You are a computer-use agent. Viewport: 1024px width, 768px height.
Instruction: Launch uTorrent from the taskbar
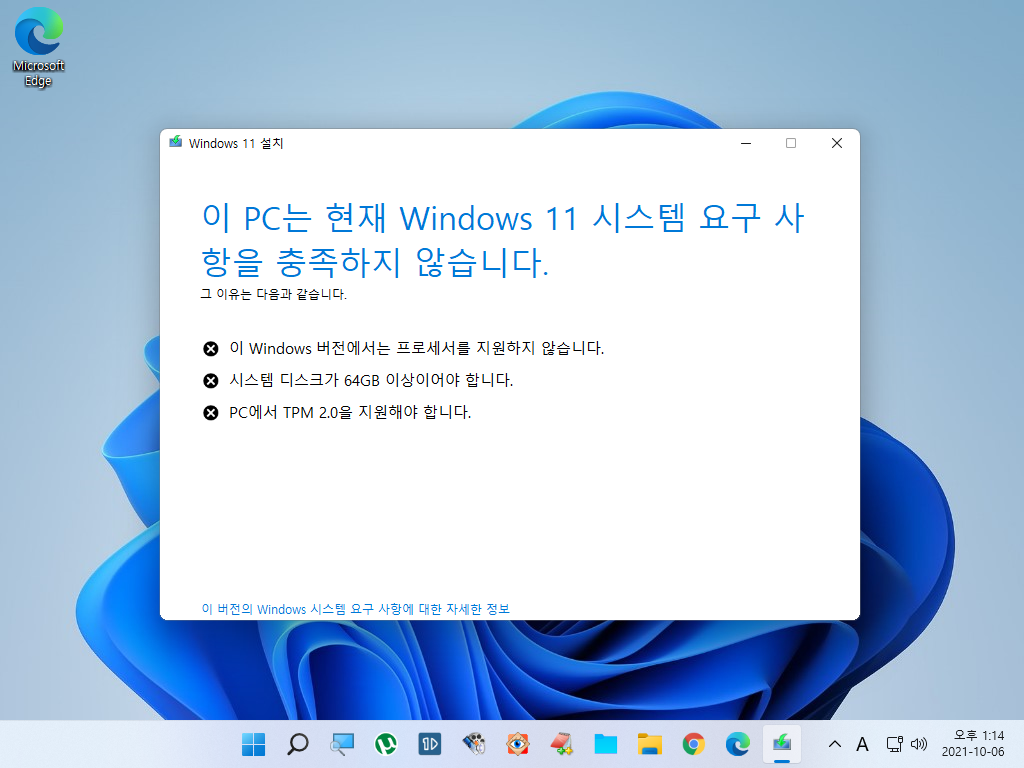point(386,744)
